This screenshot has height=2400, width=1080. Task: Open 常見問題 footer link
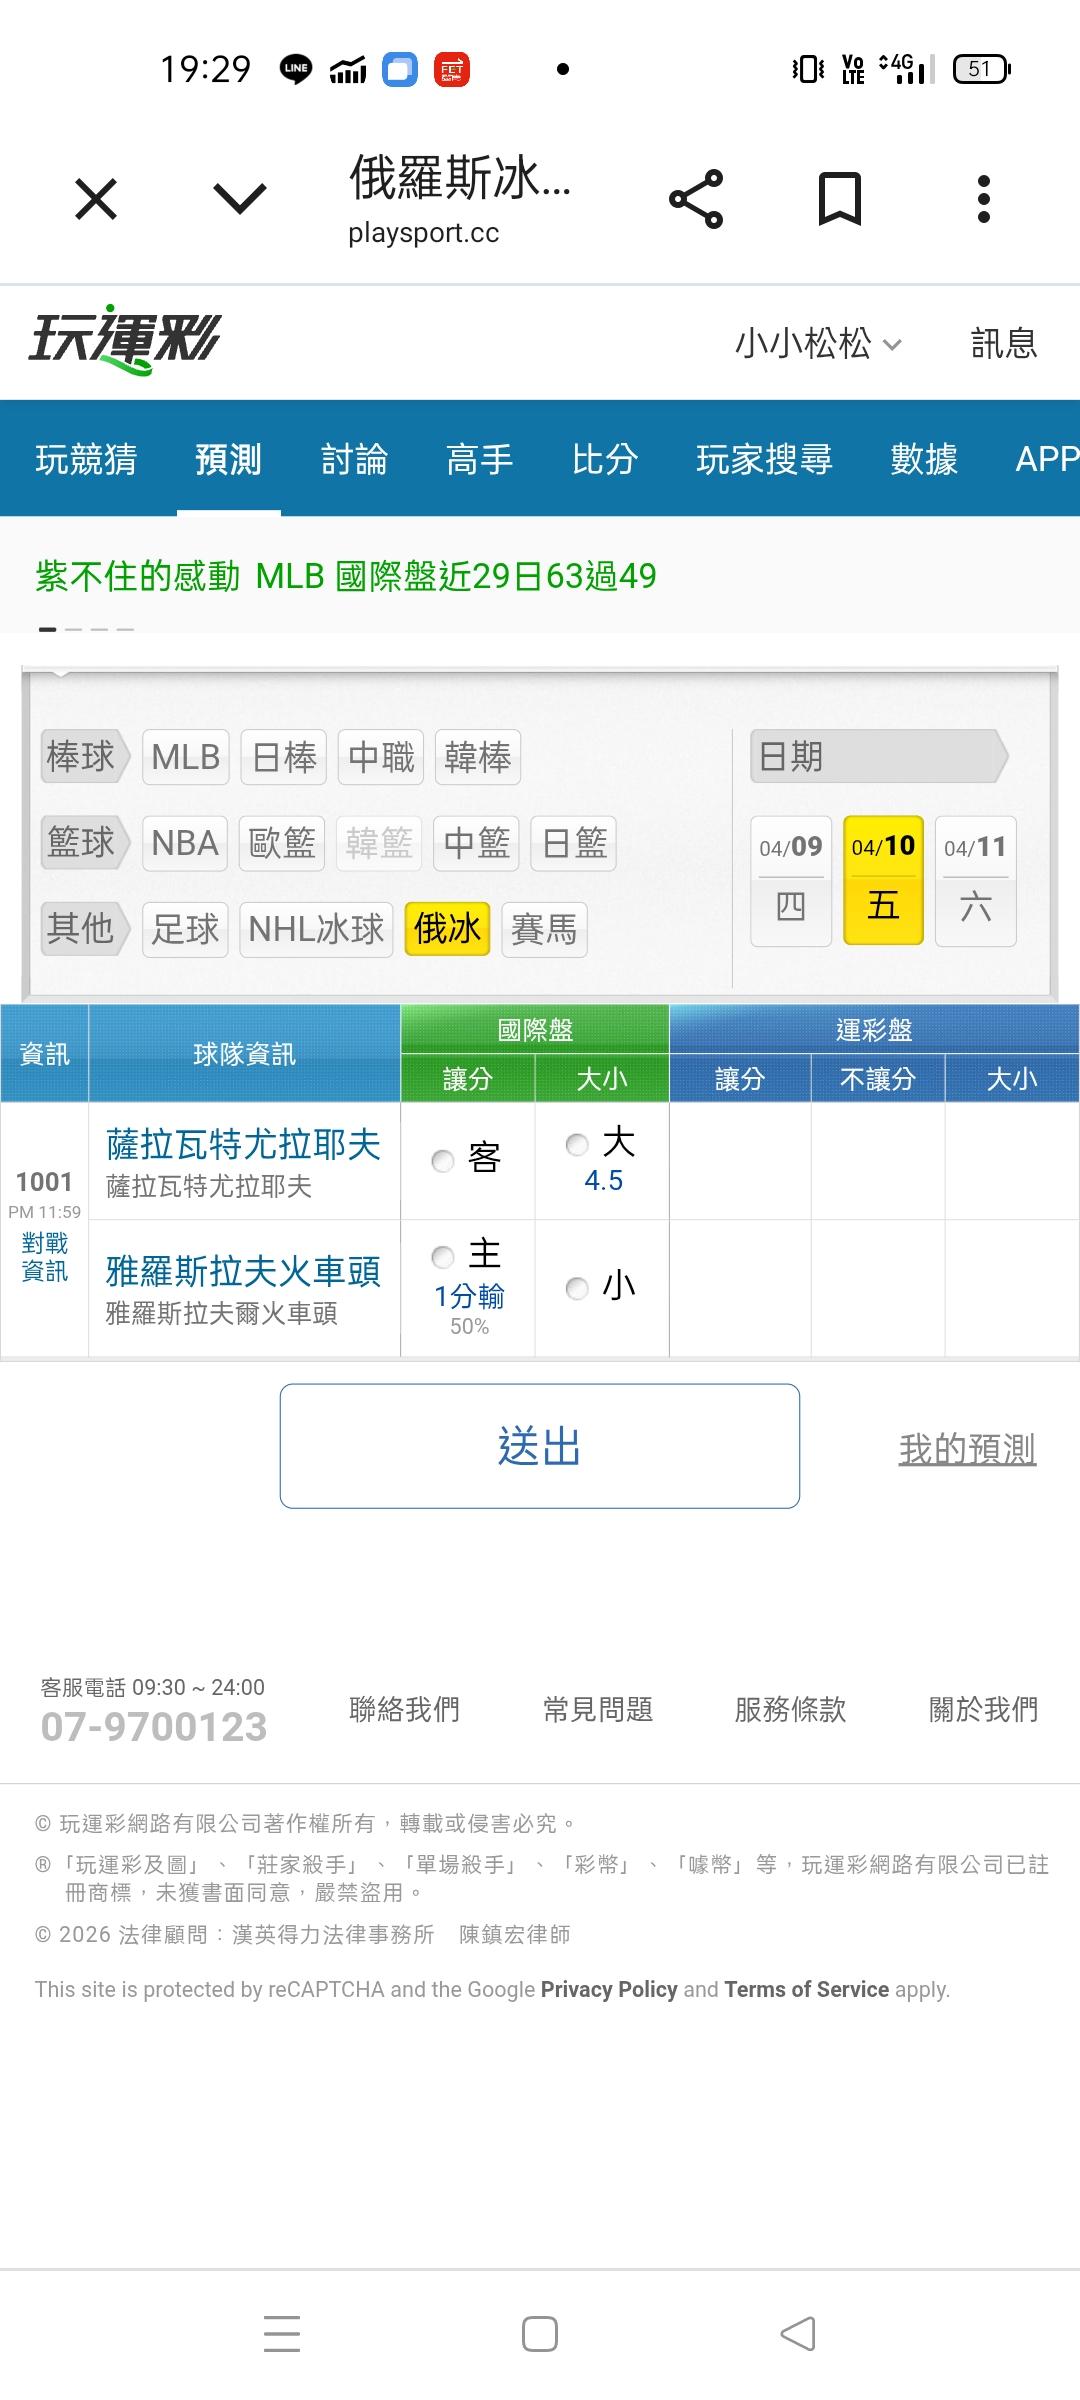(598, 1709)
